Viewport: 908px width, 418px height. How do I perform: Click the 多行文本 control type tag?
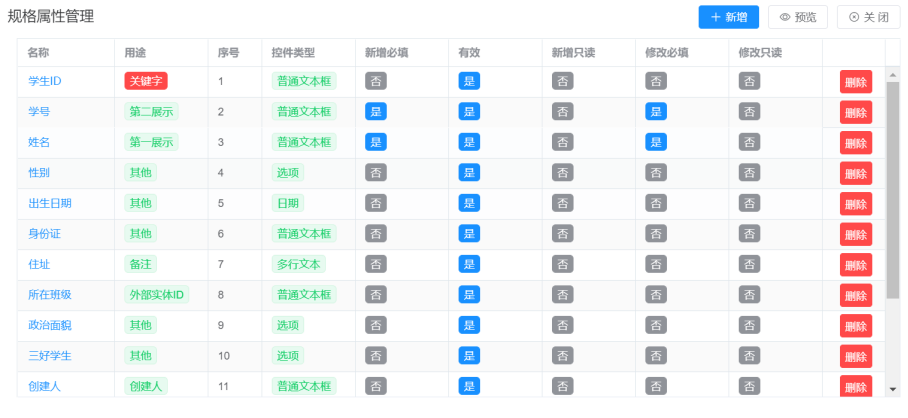(299, 265)
